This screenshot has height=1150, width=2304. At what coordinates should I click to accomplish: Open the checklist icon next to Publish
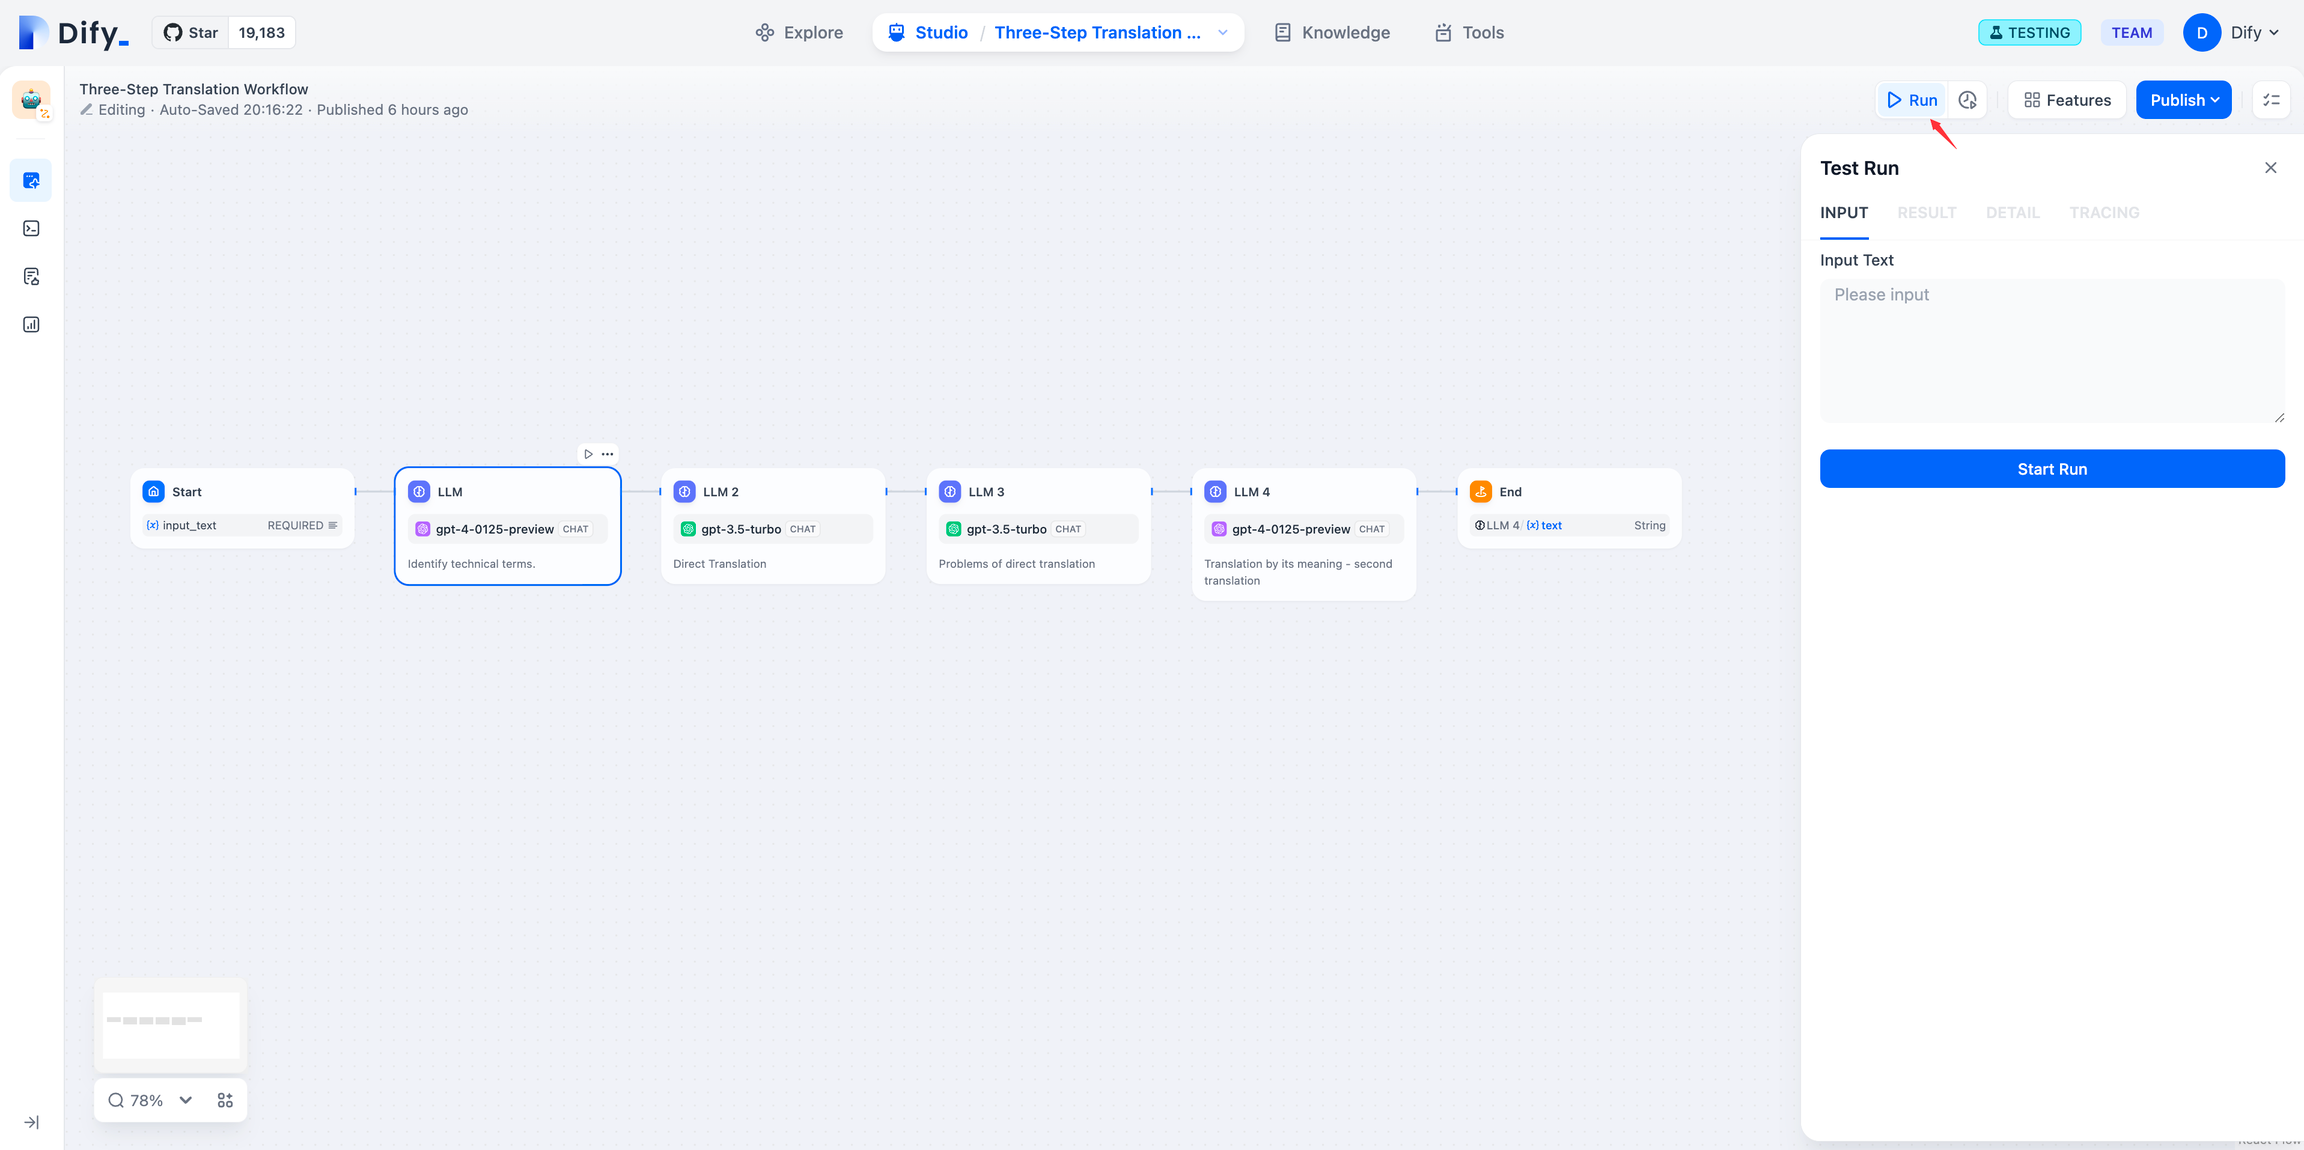(2271, 100)
